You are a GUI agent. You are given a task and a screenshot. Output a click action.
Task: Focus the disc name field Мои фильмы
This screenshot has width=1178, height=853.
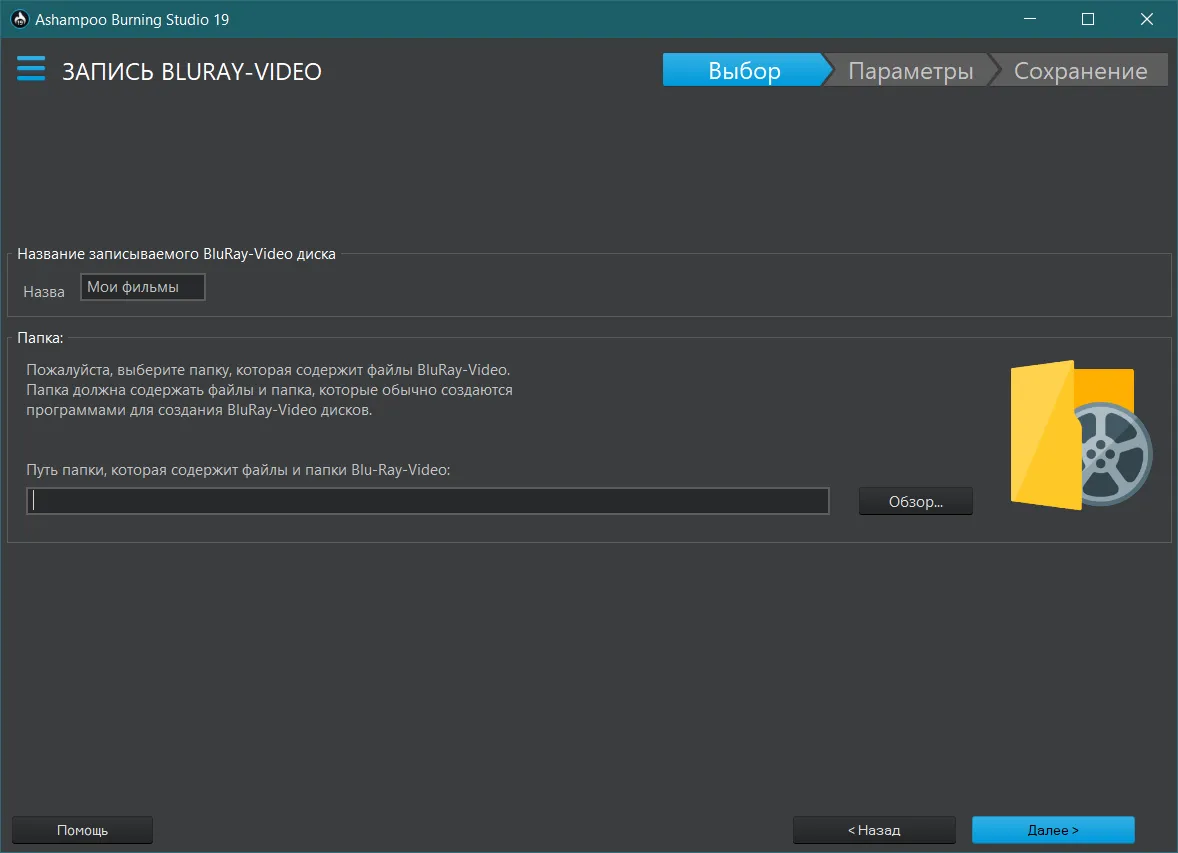[x=143, y=287]
